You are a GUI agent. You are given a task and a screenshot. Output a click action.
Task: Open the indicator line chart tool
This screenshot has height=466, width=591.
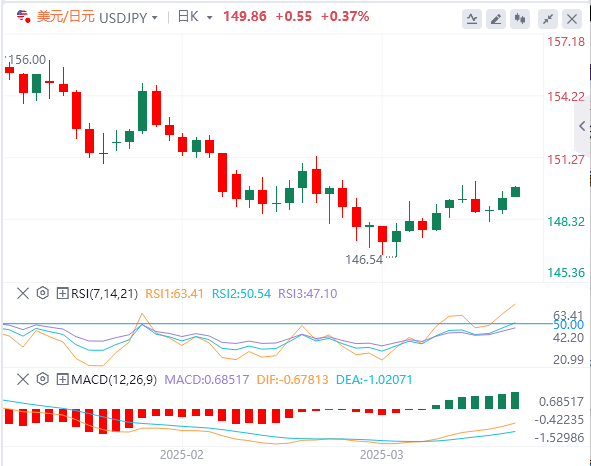pos(472,18)
